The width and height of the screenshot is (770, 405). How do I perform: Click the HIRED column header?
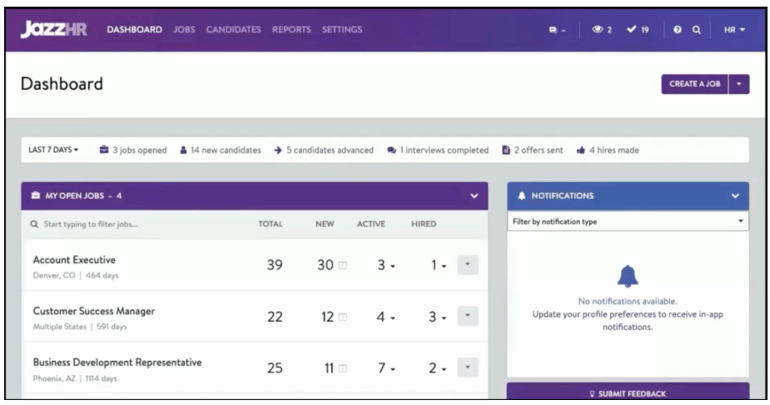point(424,224)
